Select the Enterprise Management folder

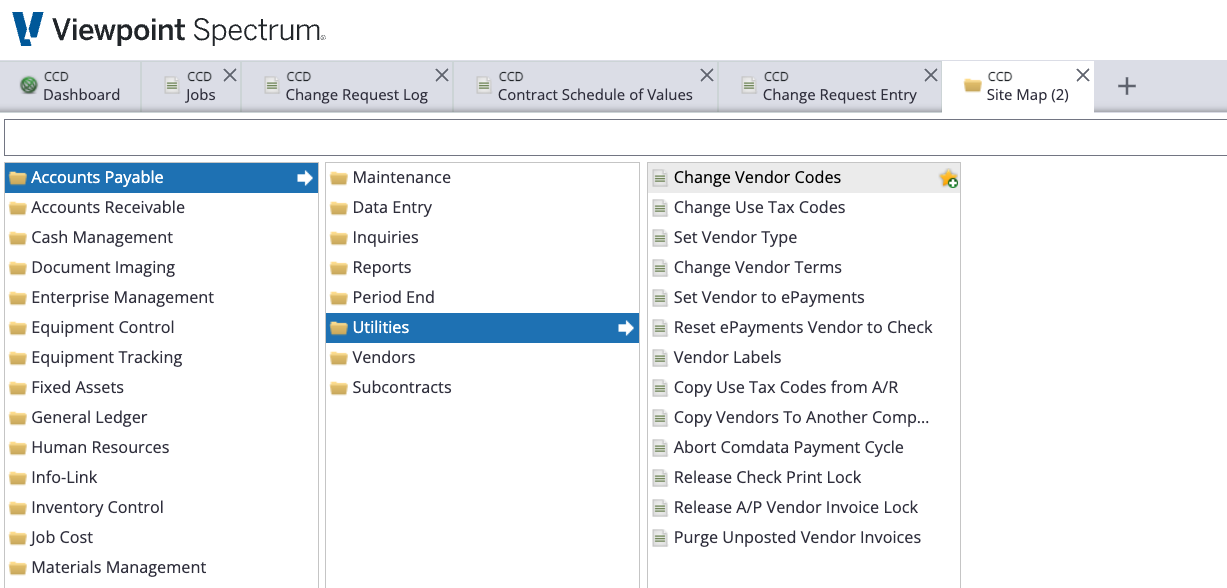click(162, 298)
